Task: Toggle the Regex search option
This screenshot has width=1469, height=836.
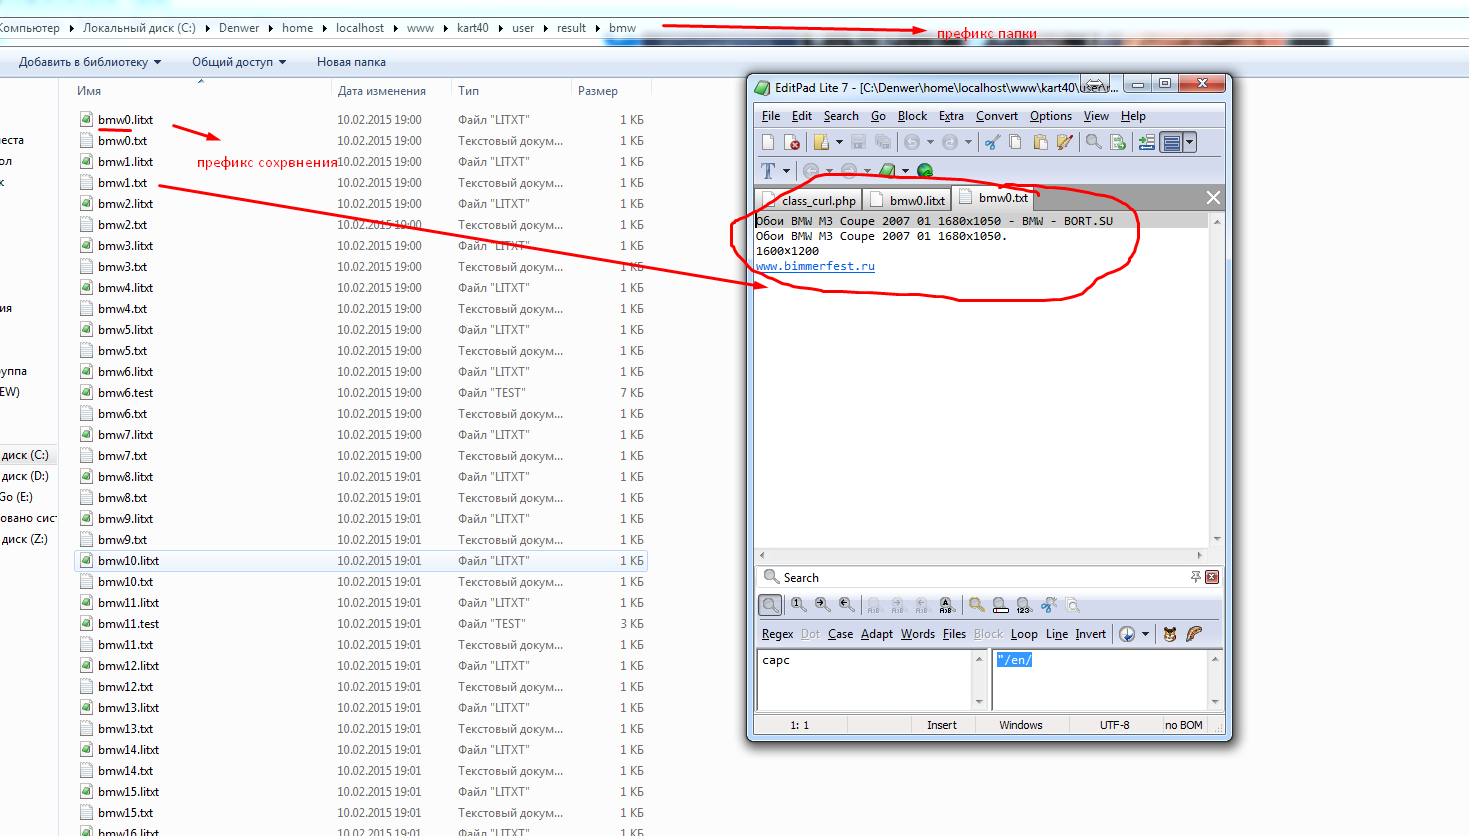Action: (777, 634)
